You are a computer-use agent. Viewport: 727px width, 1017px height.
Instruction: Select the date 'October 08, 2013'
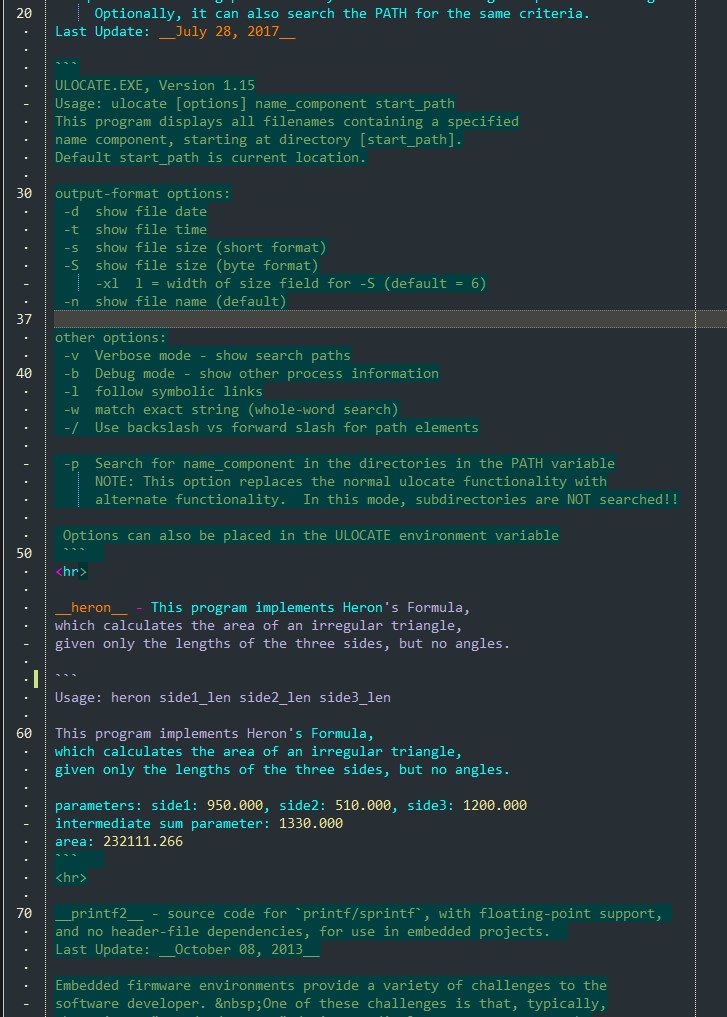click(x=239, y=950)
